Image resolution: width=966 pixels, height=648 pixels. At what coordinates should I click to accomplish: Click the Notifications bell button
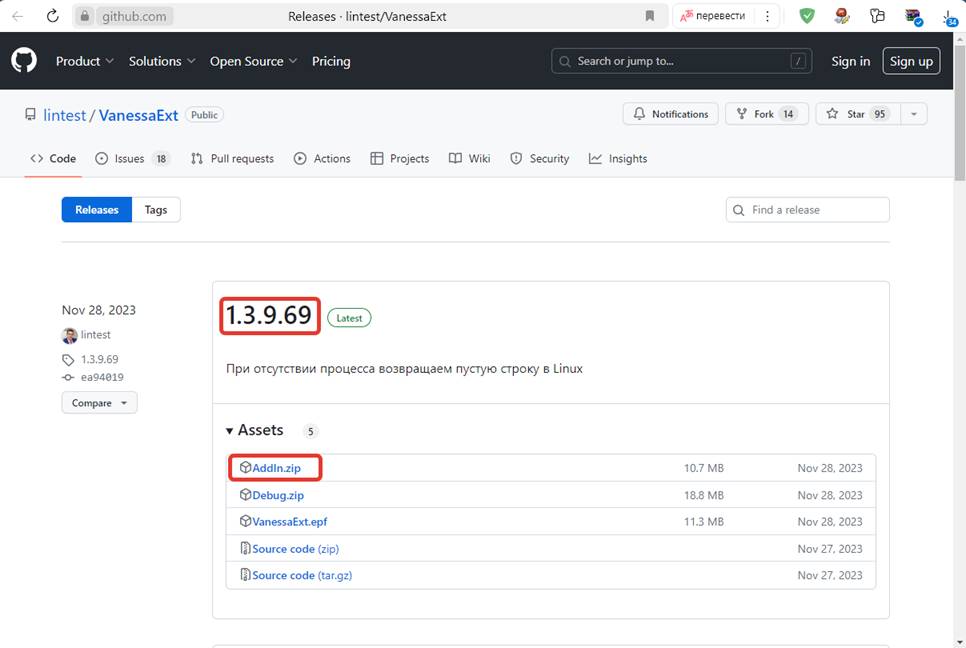pyautogui.click(x=671, y=114)
